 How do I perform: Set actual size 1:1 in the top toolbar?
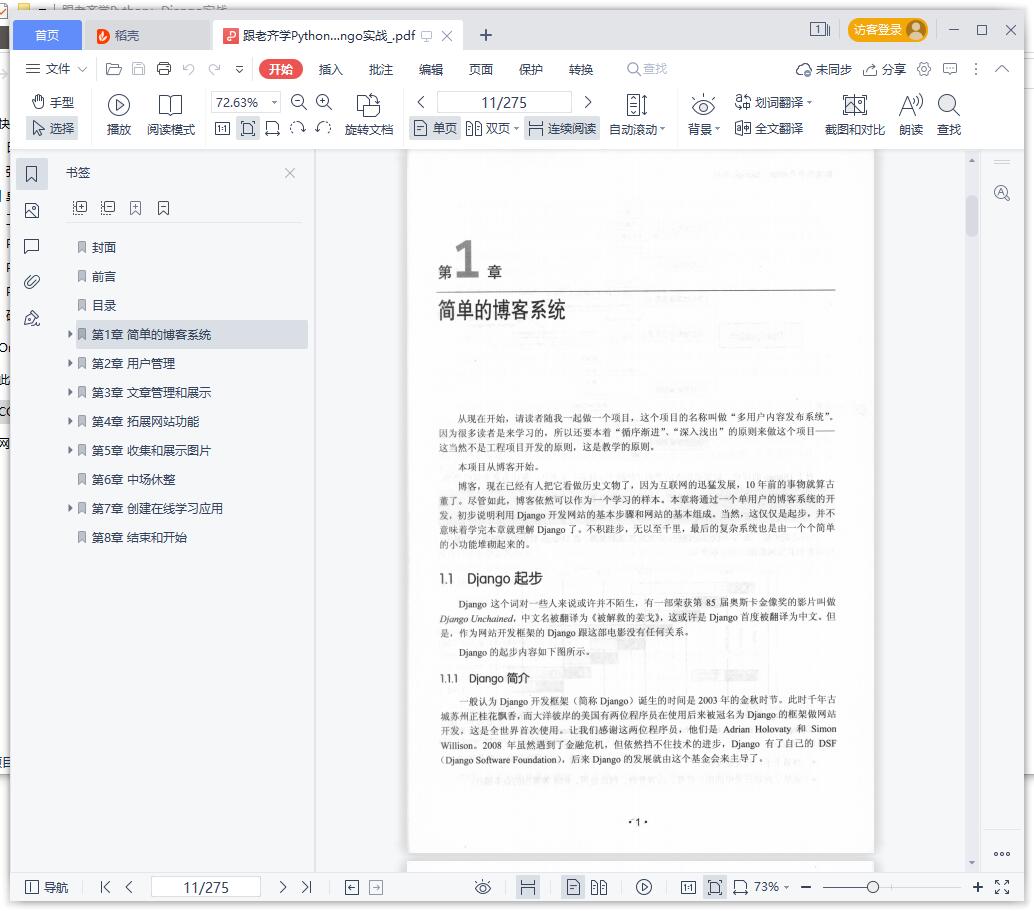[222, 129]
